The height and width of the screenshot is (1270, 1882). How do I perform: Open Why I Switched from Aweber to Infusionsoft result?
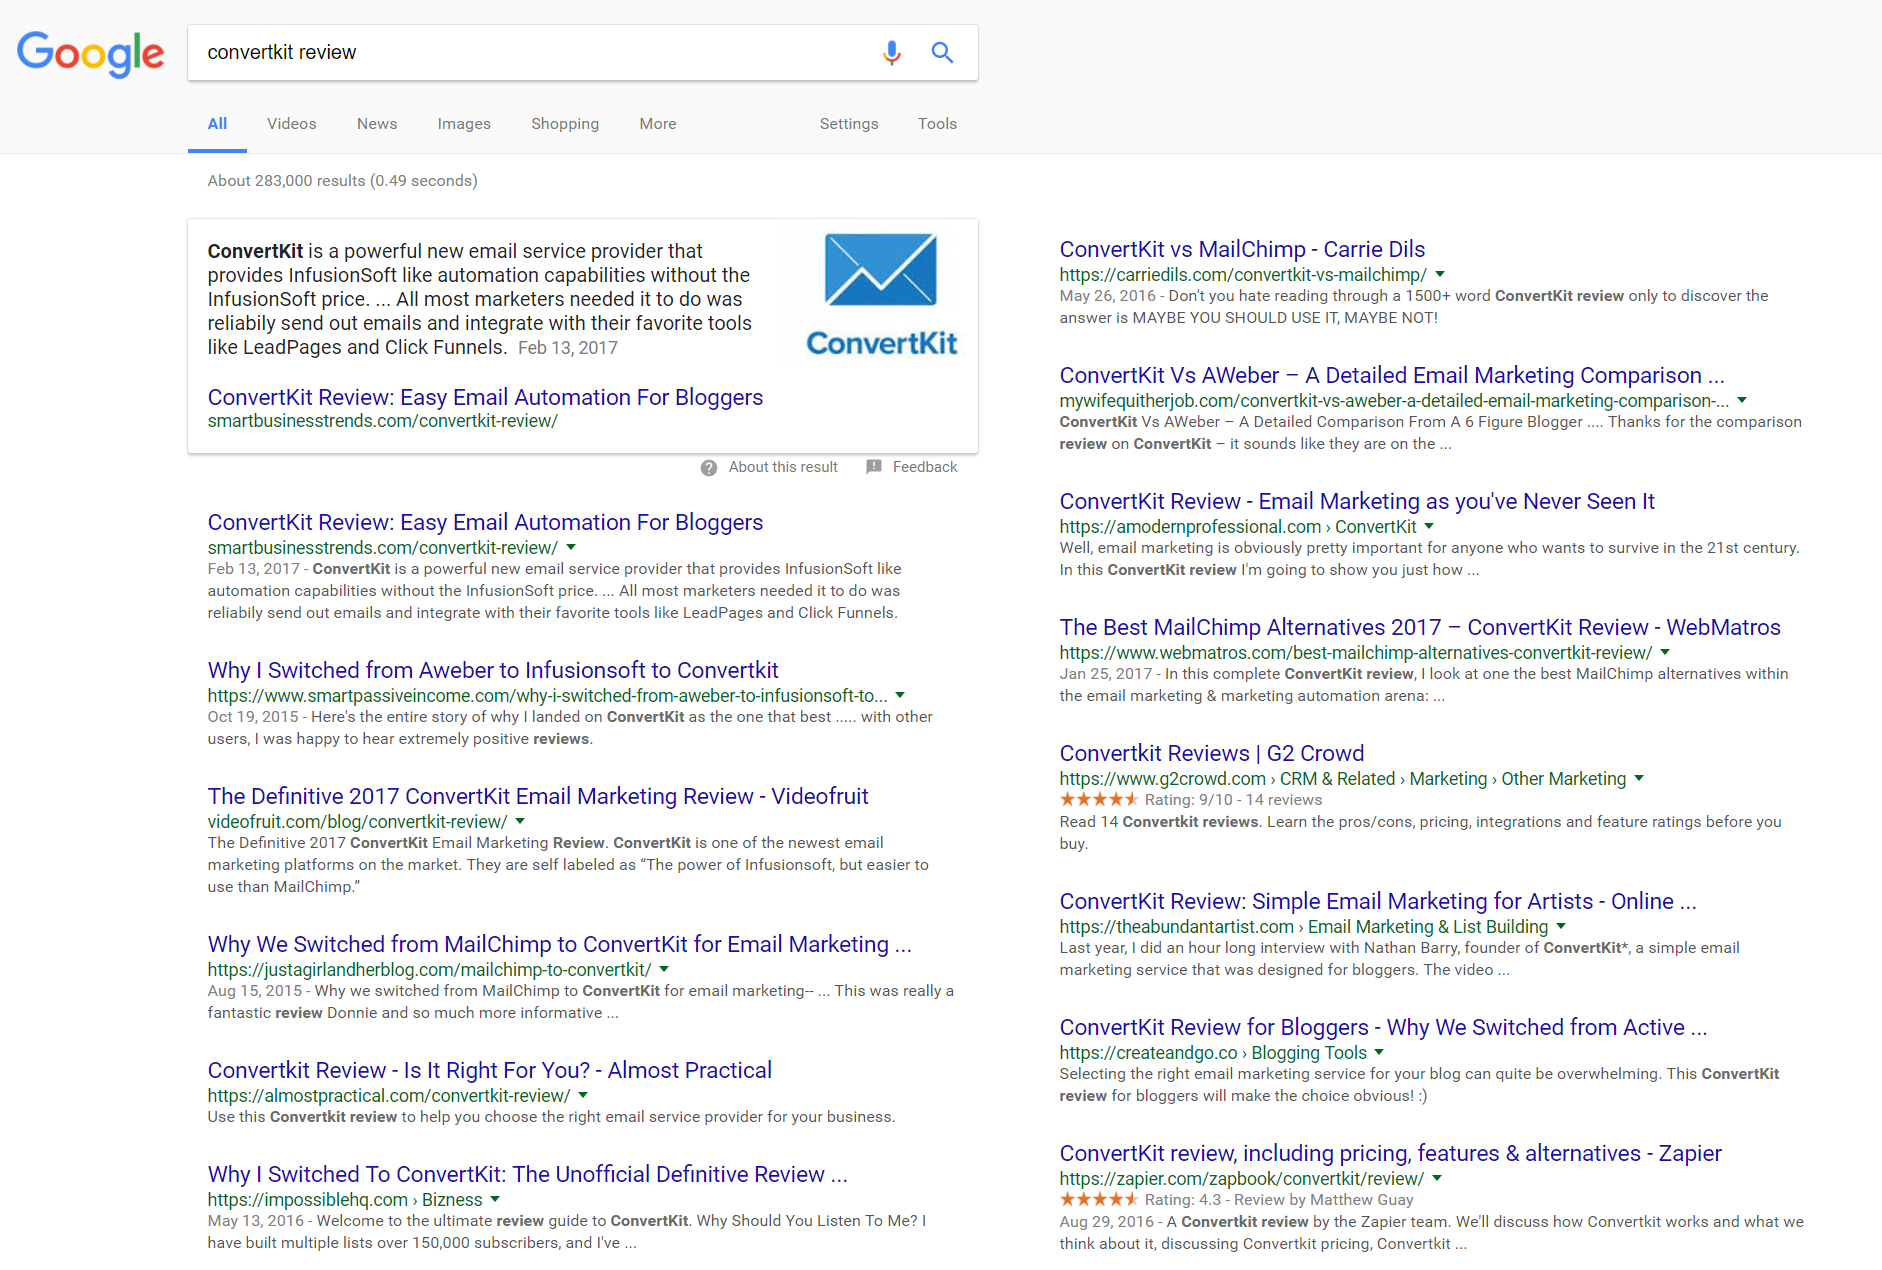(493, 670)
